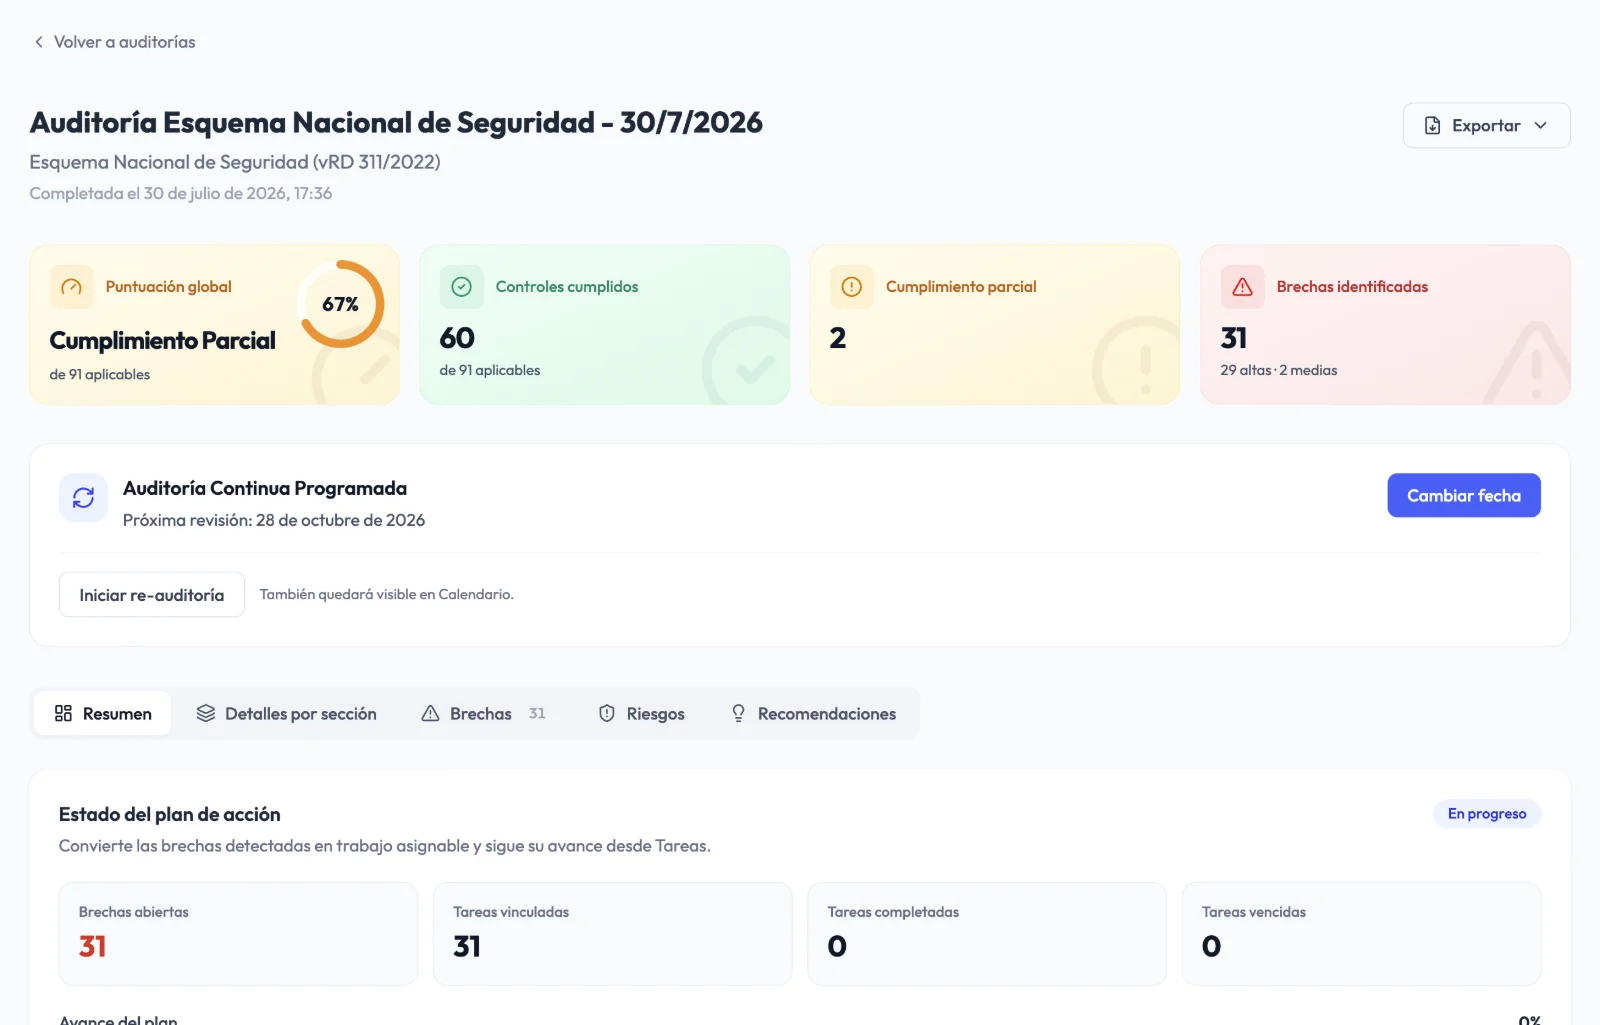Click the 67% circular progress ring
Image resolution: width=1600 pixels, height=1025 pixels.
point(341,304)
